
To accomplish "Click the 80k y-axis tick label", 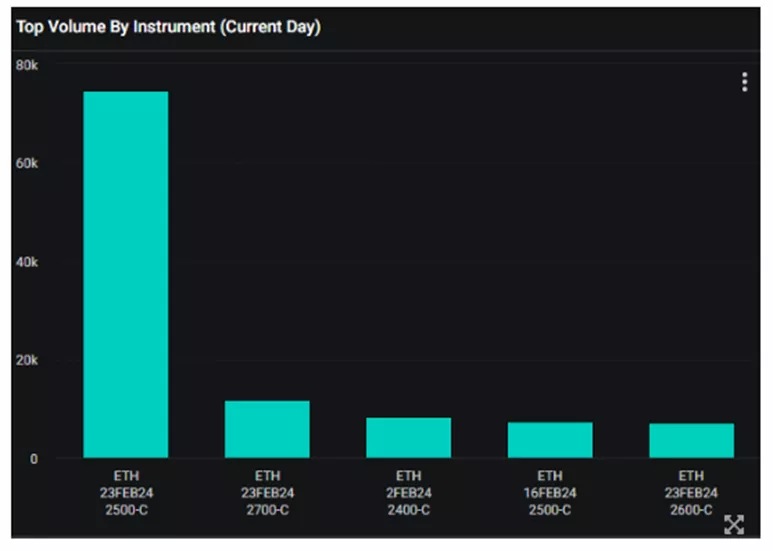I will click(27, 65).
